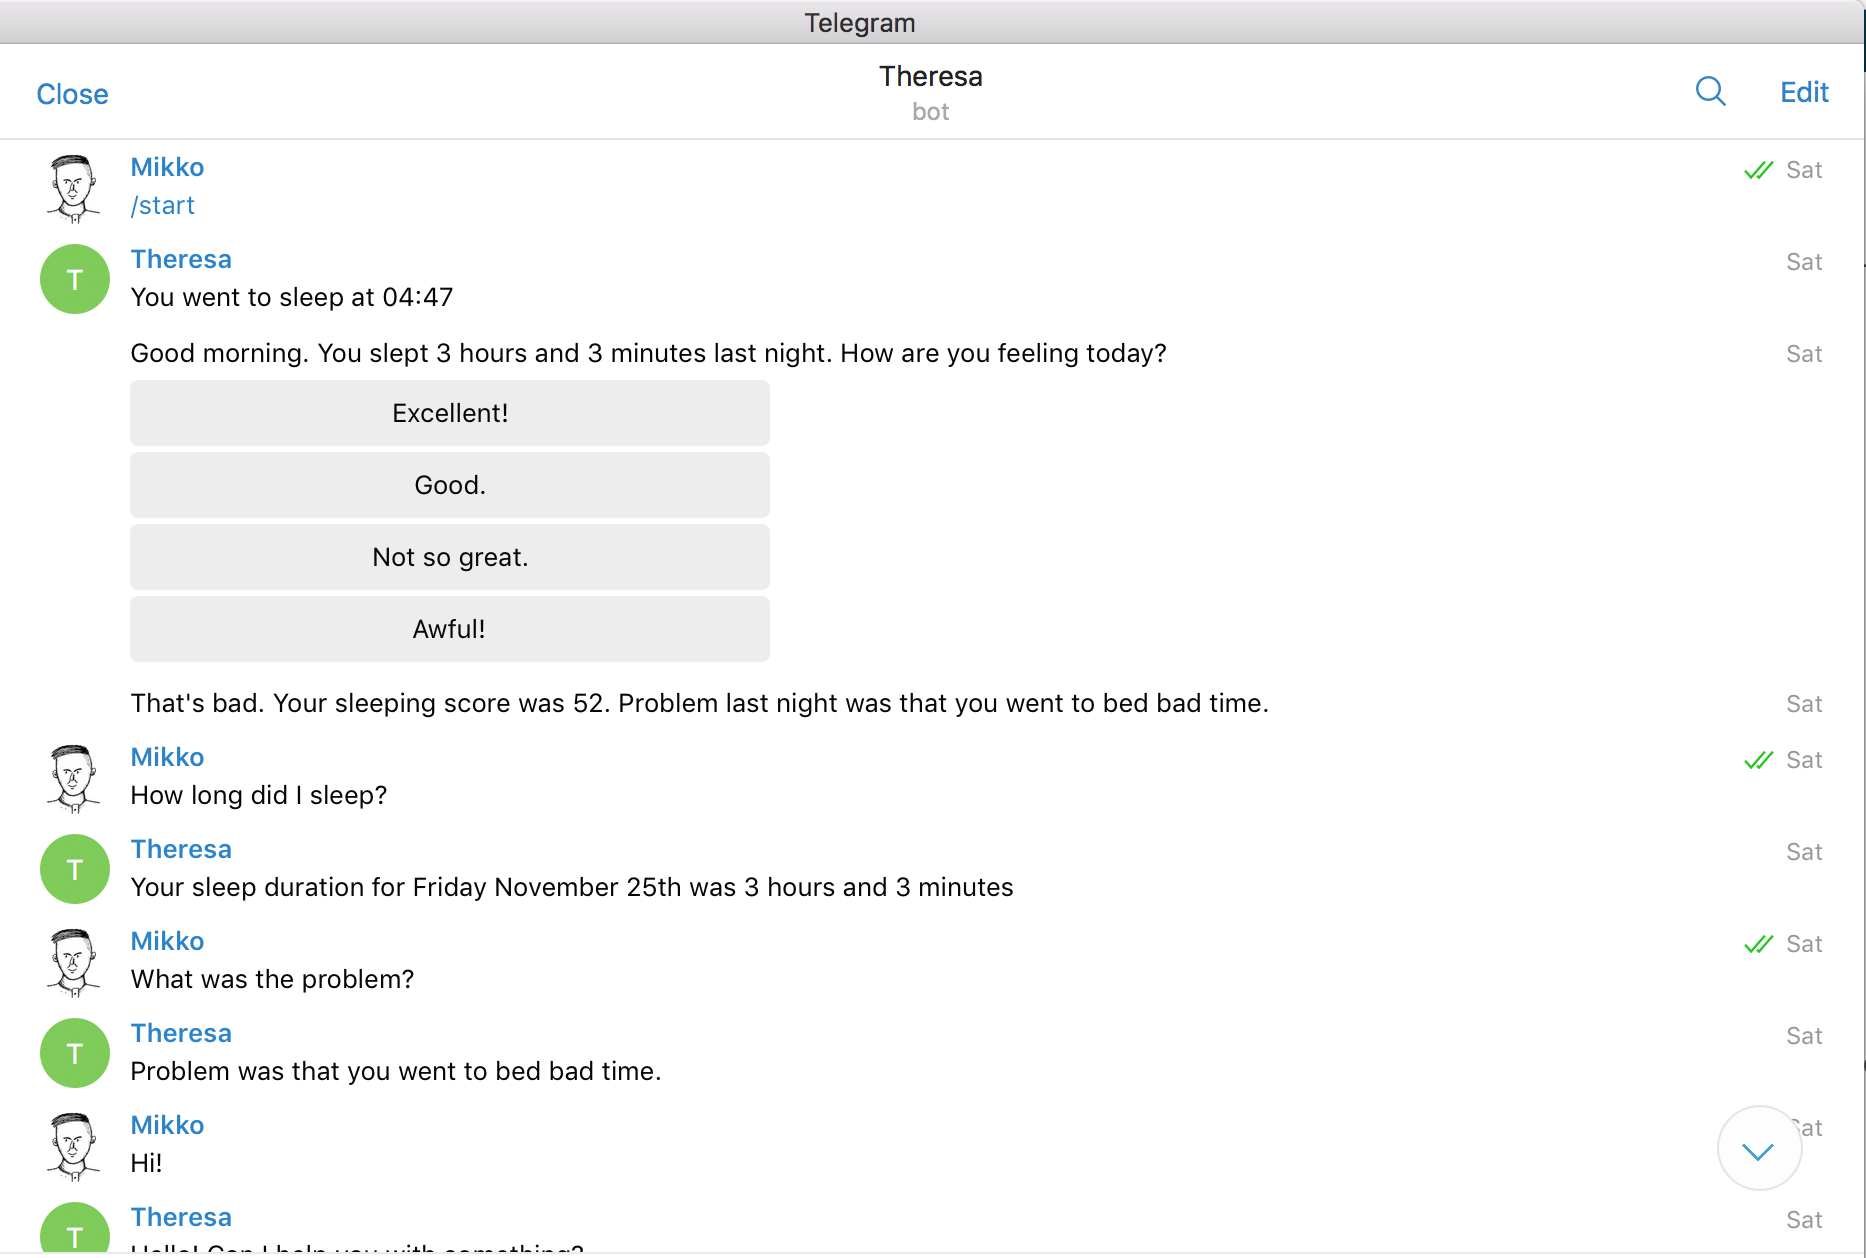Click Mikko's avatar beside 'Hi!' message

(74, 1145)
